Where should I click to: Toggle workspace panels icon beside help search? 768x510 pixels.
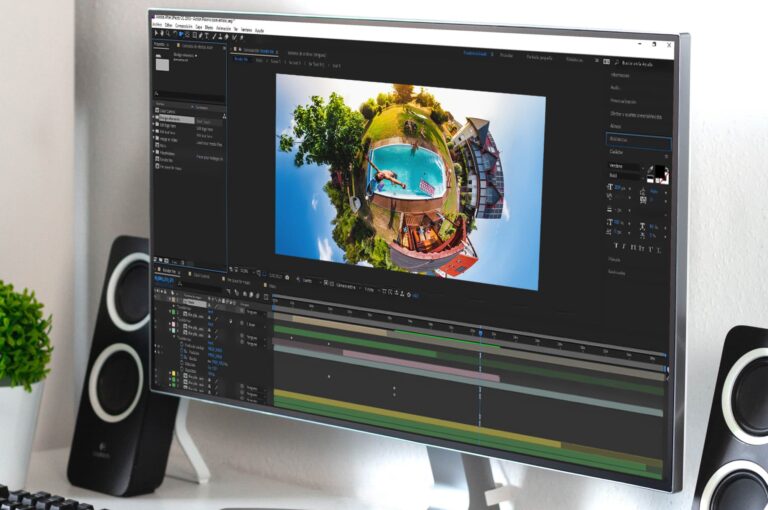point(606,62)
